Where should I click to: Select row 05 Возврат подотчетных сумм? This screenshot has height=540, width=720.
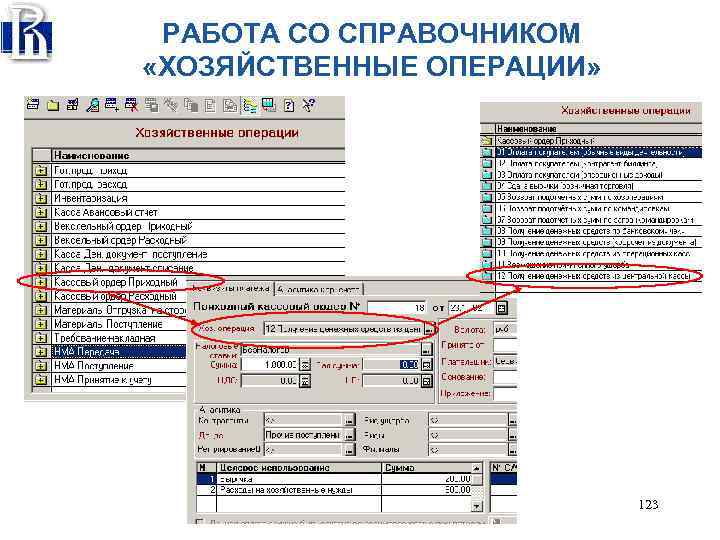(x=598, y=197)
